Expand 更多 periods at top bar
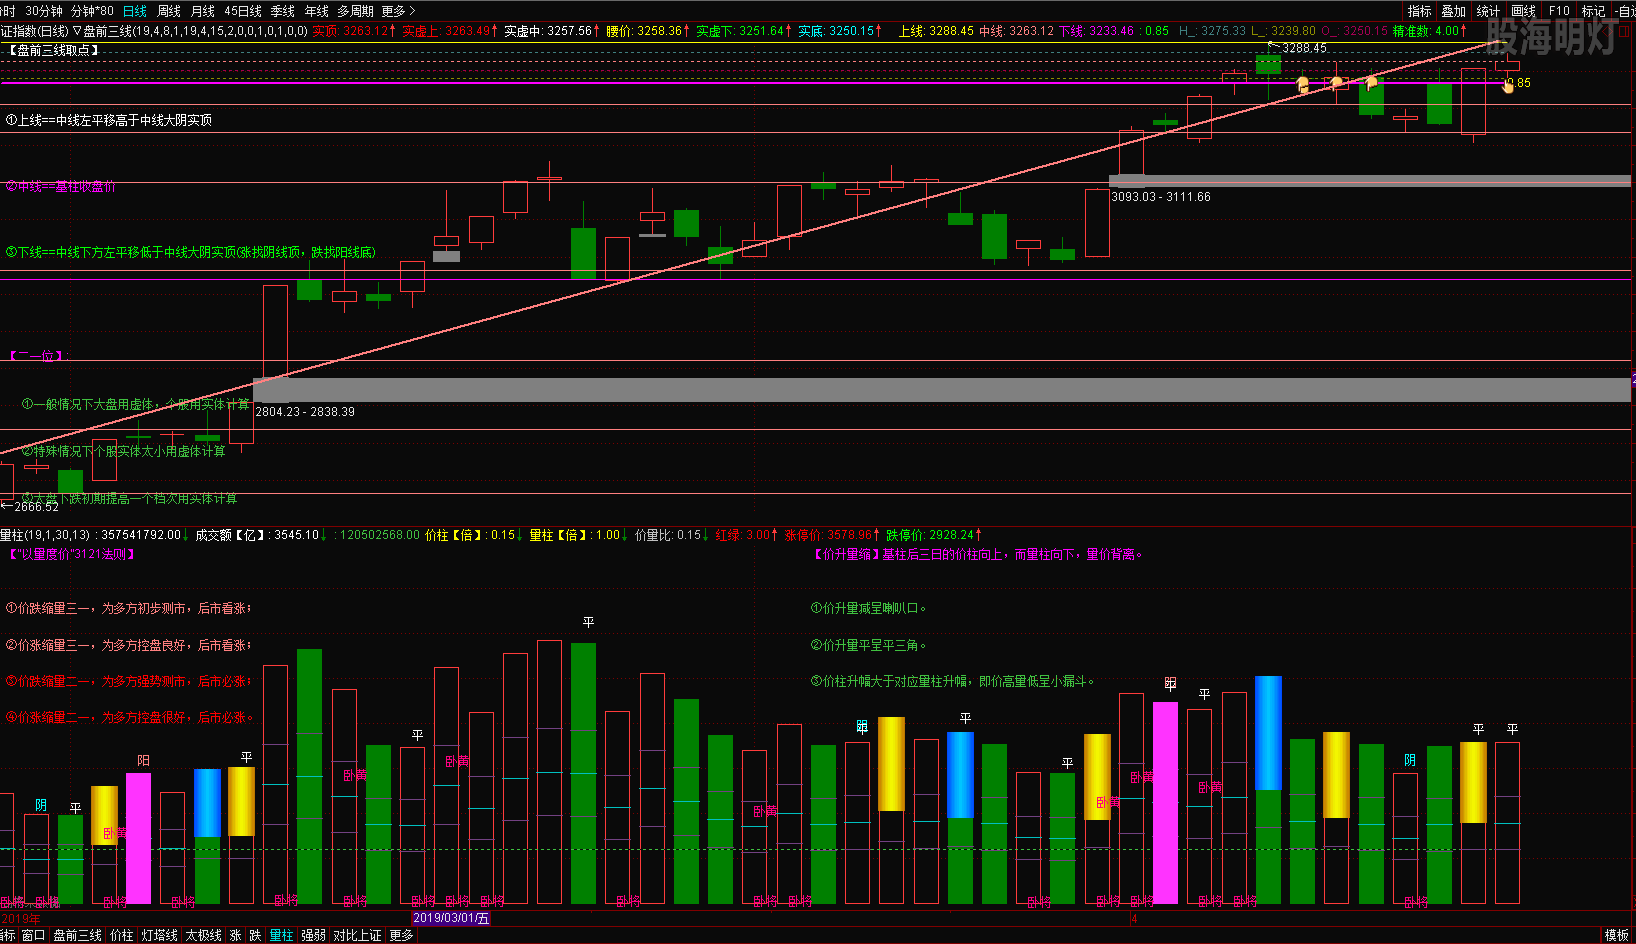 (x=398, y=11)
